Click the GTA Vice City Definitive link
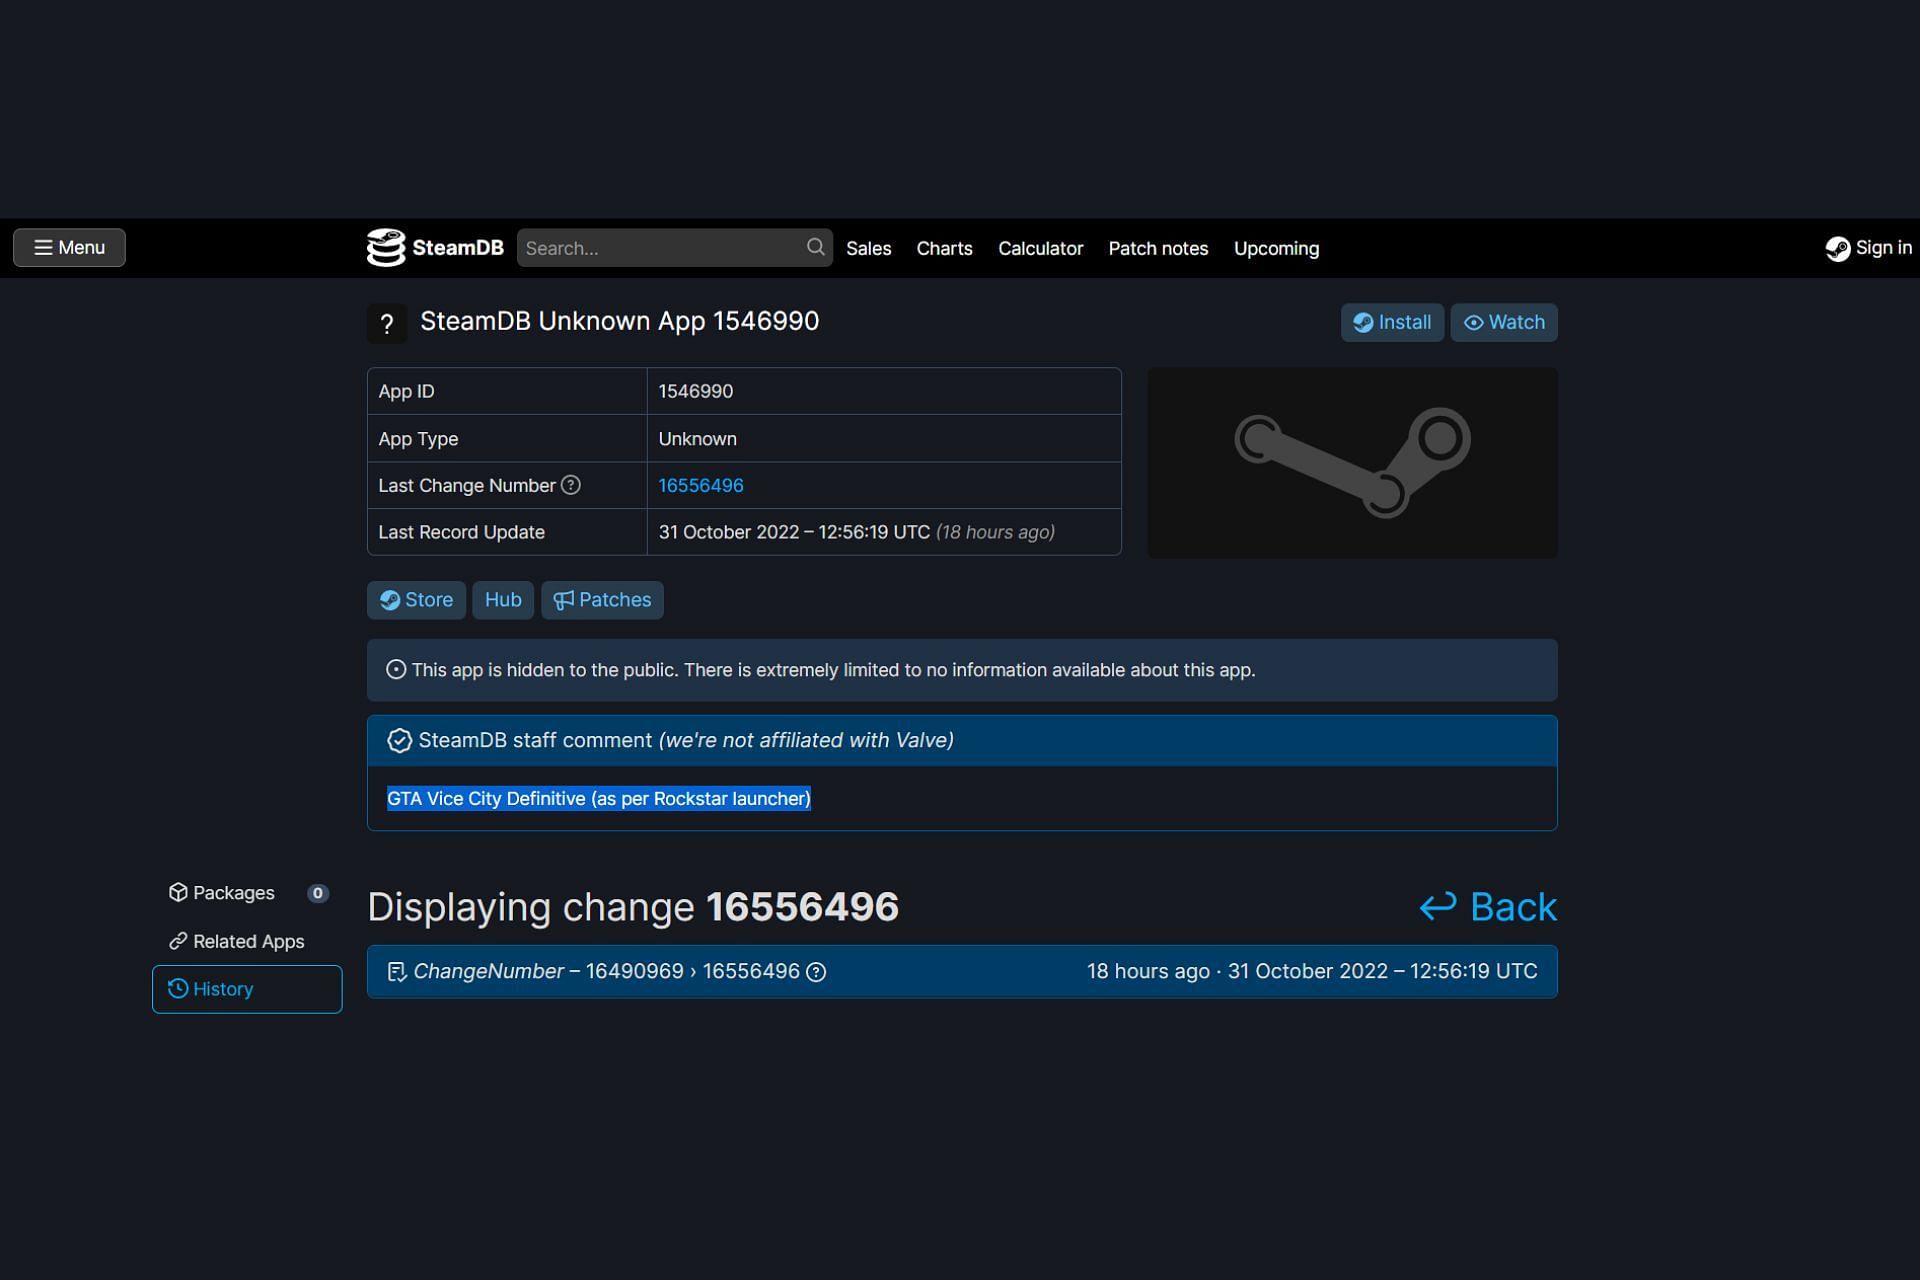Image resolution: width=1920 pixels, height=1280 pixels. tap(597, 797)
